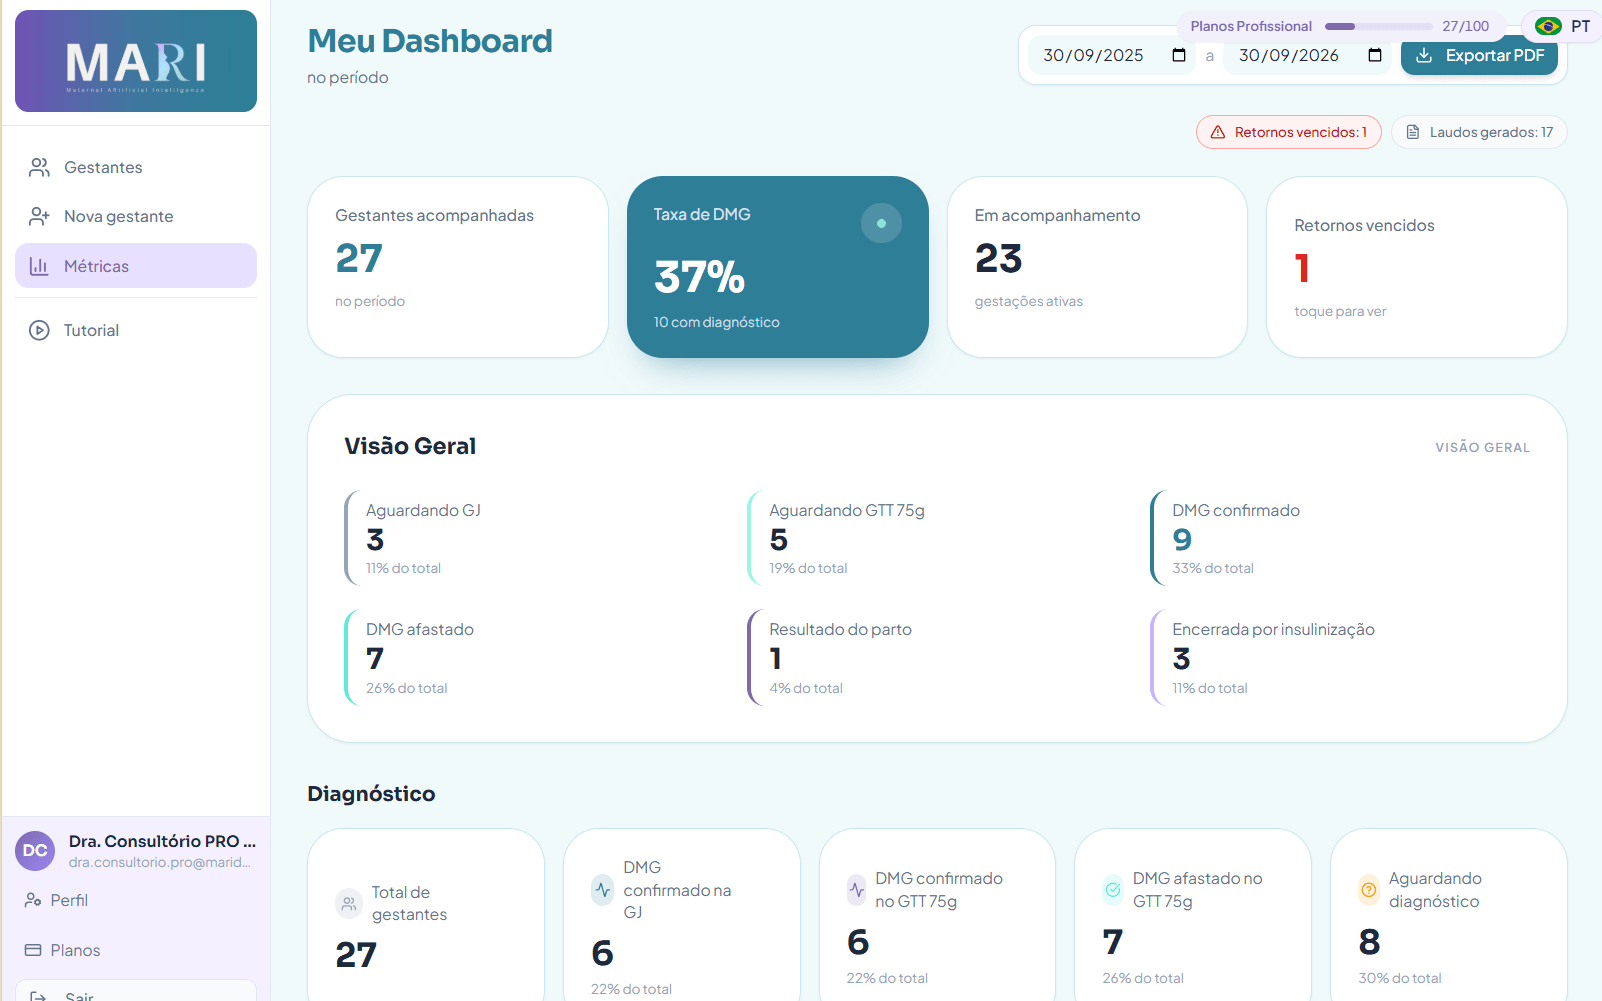Open the Gestantes acompanhadas card
The image size is (1602, 1001).
click(458, 267)
